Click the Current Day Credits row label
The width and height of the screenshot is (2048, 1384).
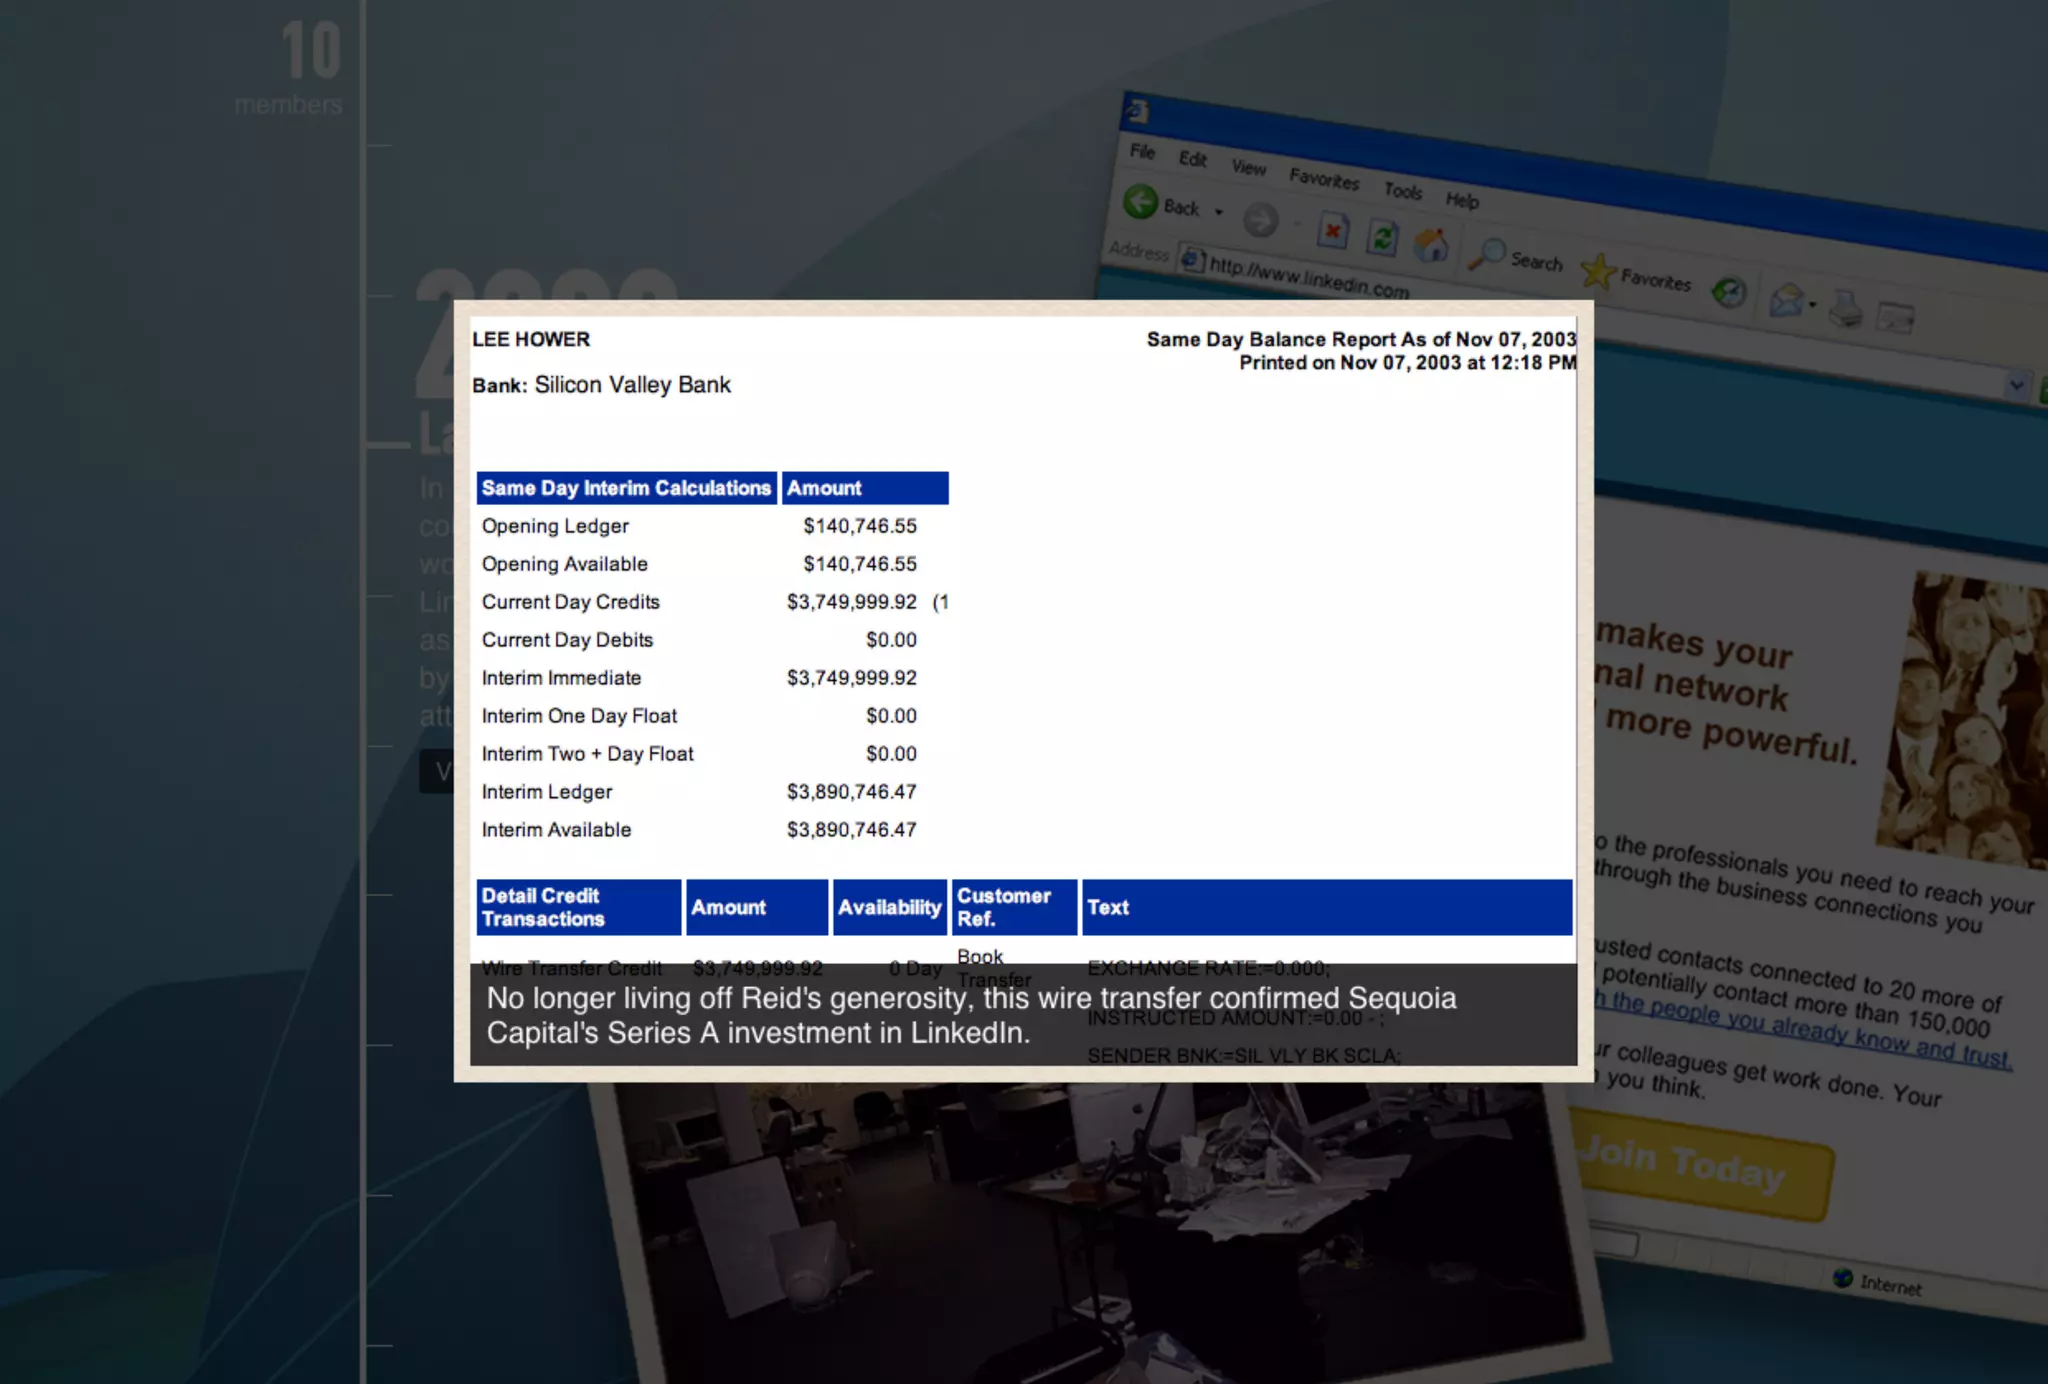click(571, 602)
